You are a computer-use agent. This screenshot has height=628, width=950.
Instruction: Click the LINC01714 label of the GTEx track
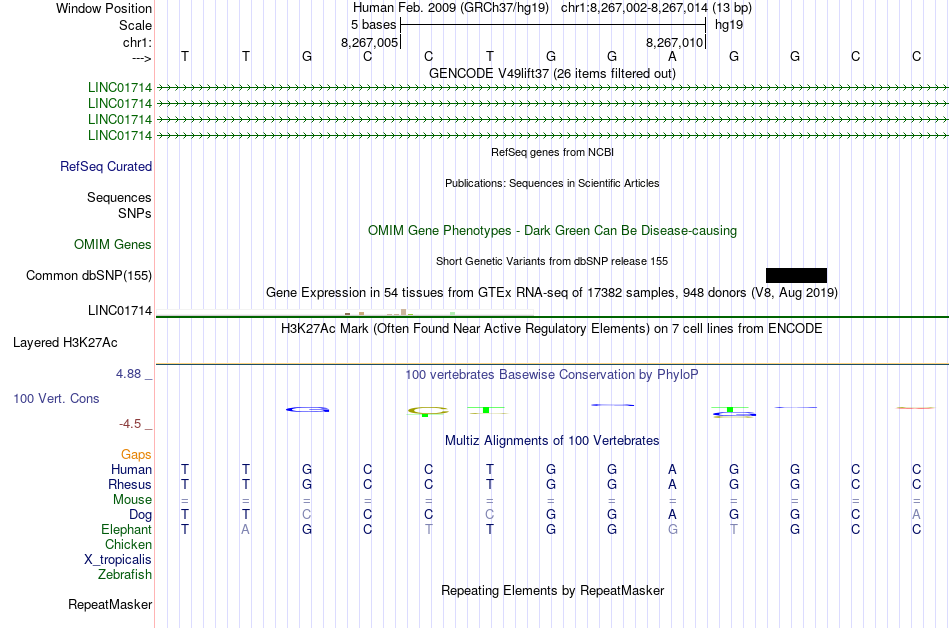coord(119,311)
